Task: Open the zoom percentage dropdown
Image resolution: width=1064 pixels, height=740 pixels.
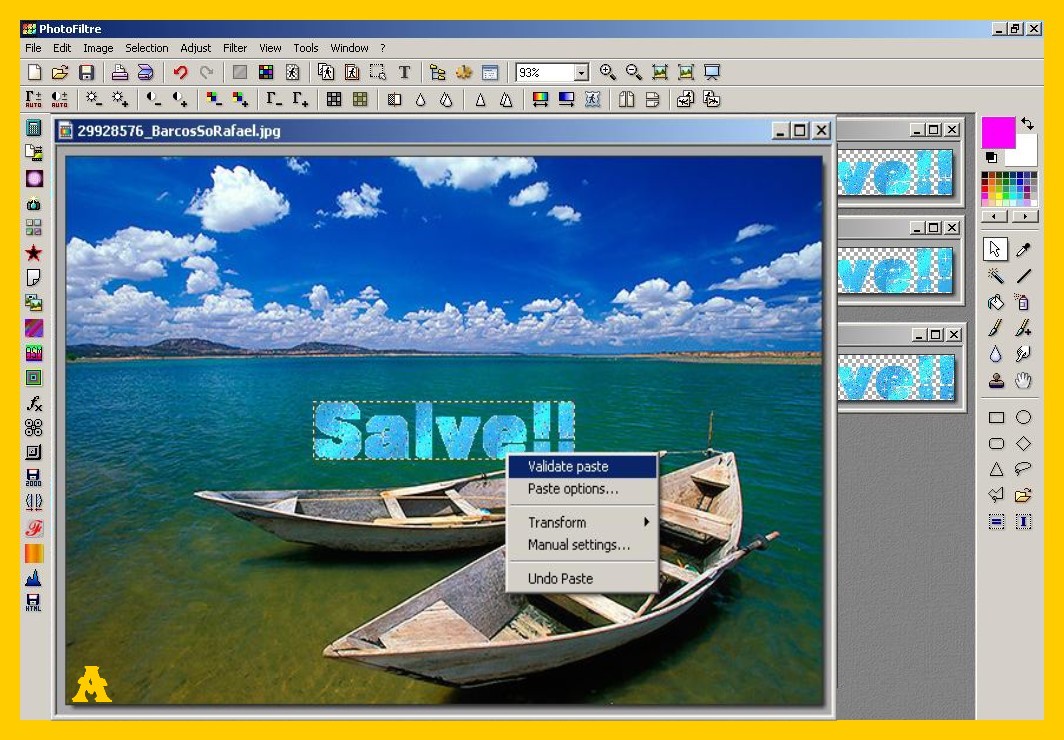Action: tap(581, 73)
